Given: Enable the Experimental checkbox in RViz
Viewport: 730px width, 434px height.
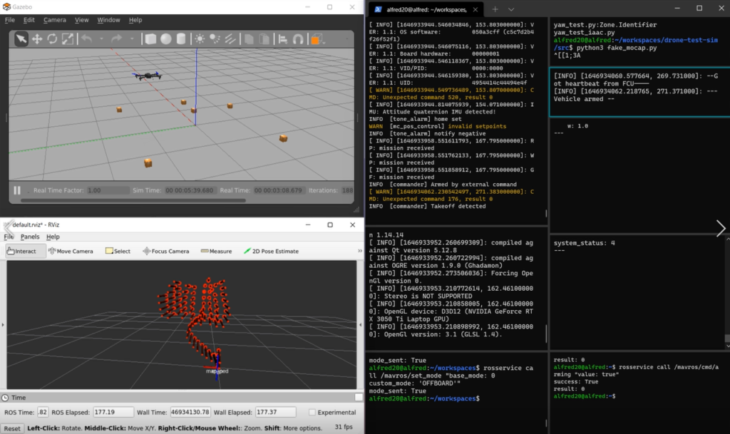Looking at the screenshot, I should tap(313, 411).
